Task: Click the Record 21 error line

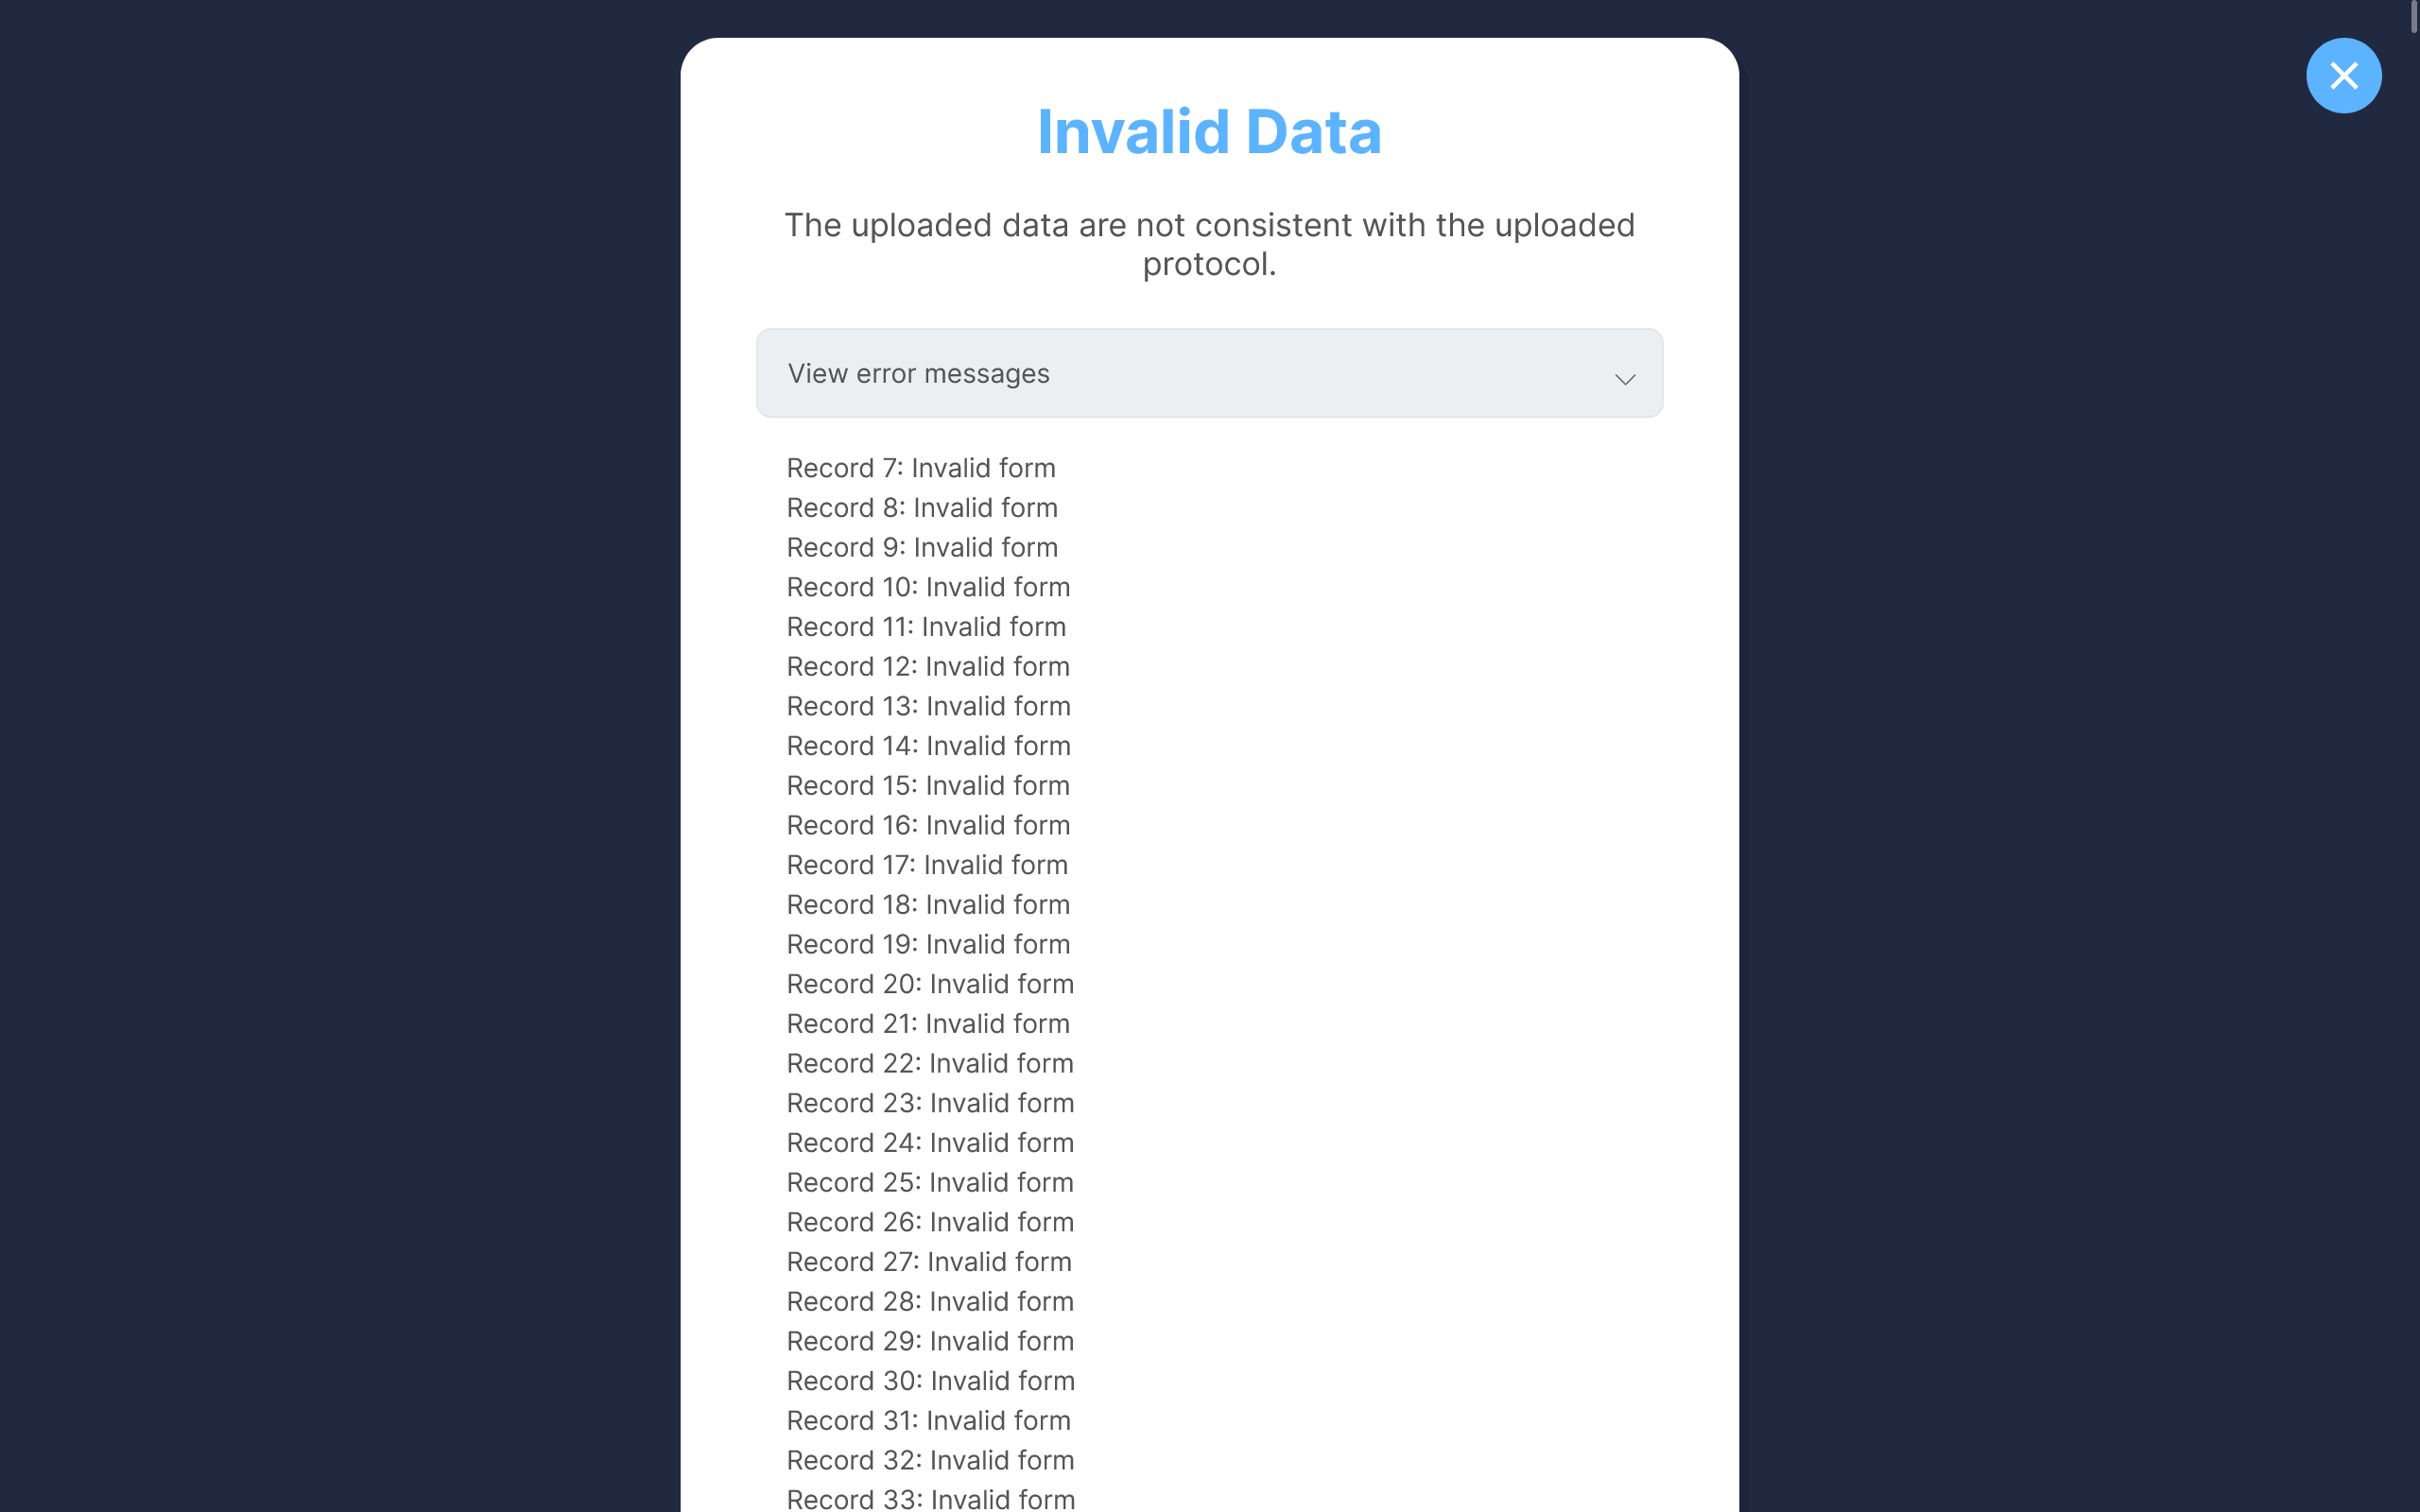Action: [x=927, y=1024]
